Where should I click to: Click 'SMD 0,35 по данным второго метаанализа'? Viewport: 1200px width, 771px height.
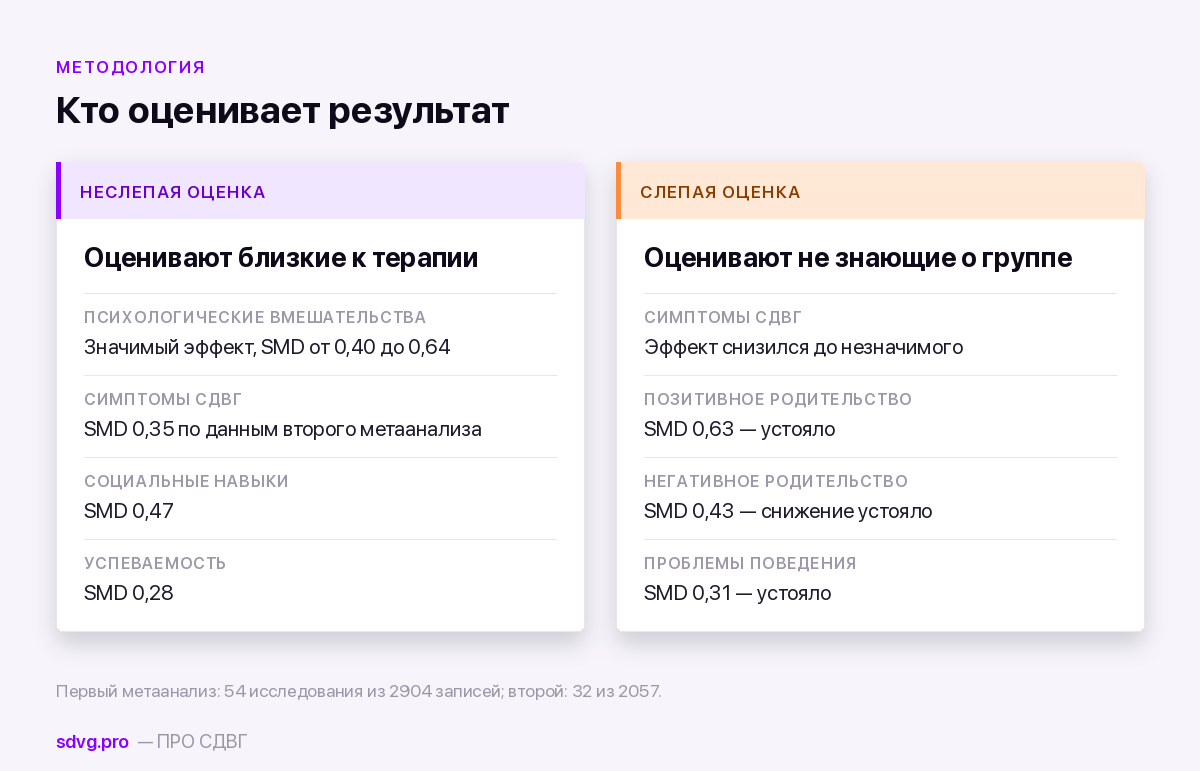point(283,429)
